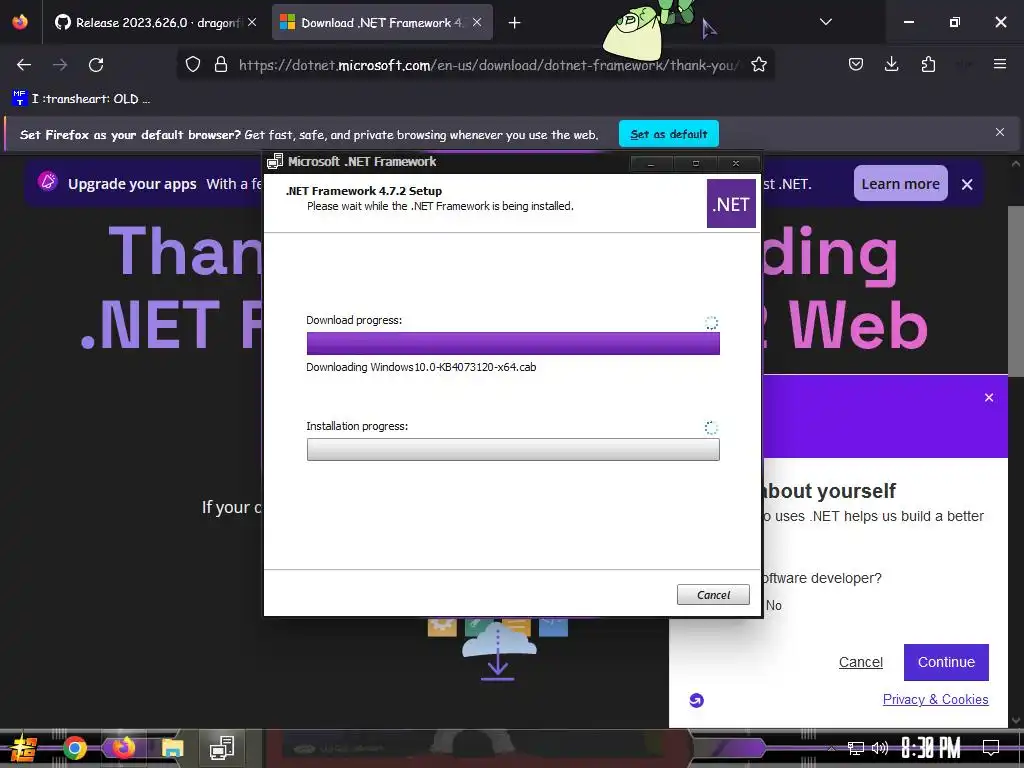Screen dimensions: 1024x768
Task: Click the 8:30 PM clock in taskbar
Action: (931, 748)
